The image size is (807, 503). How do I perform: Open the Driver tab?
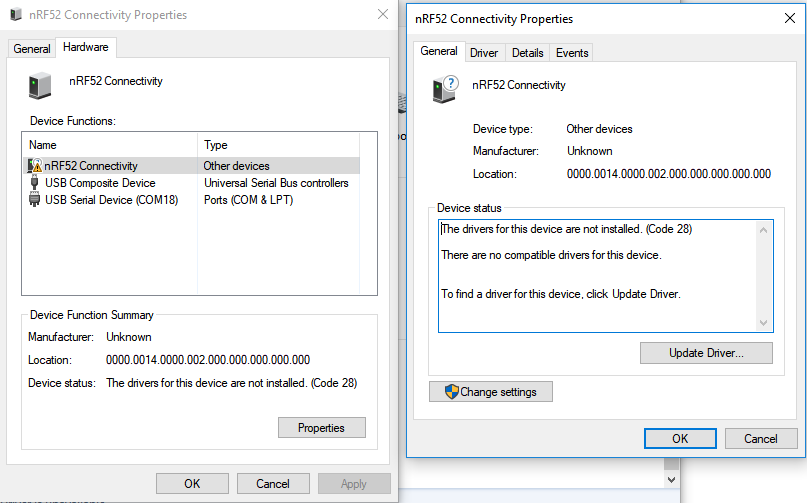484,53
